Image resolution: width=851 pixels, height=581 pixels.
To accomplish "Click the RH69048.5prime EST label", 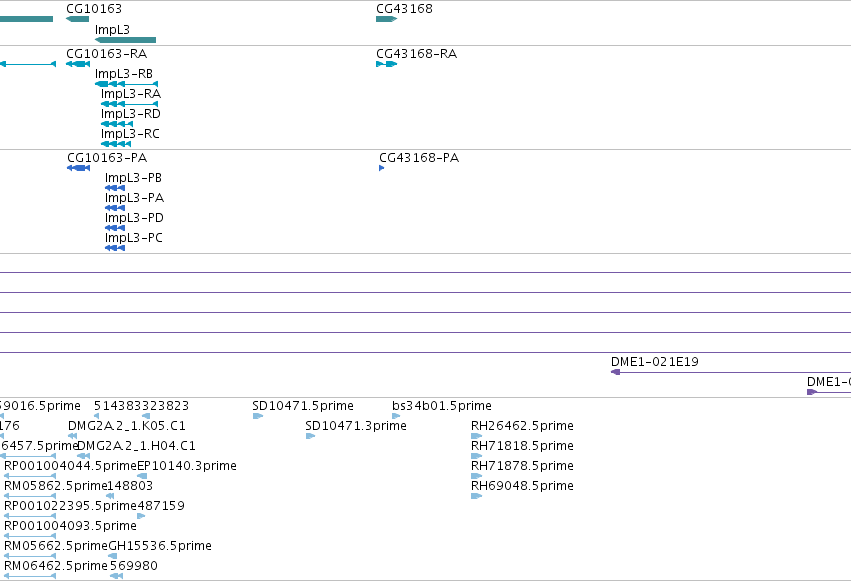I will [522, 486].
